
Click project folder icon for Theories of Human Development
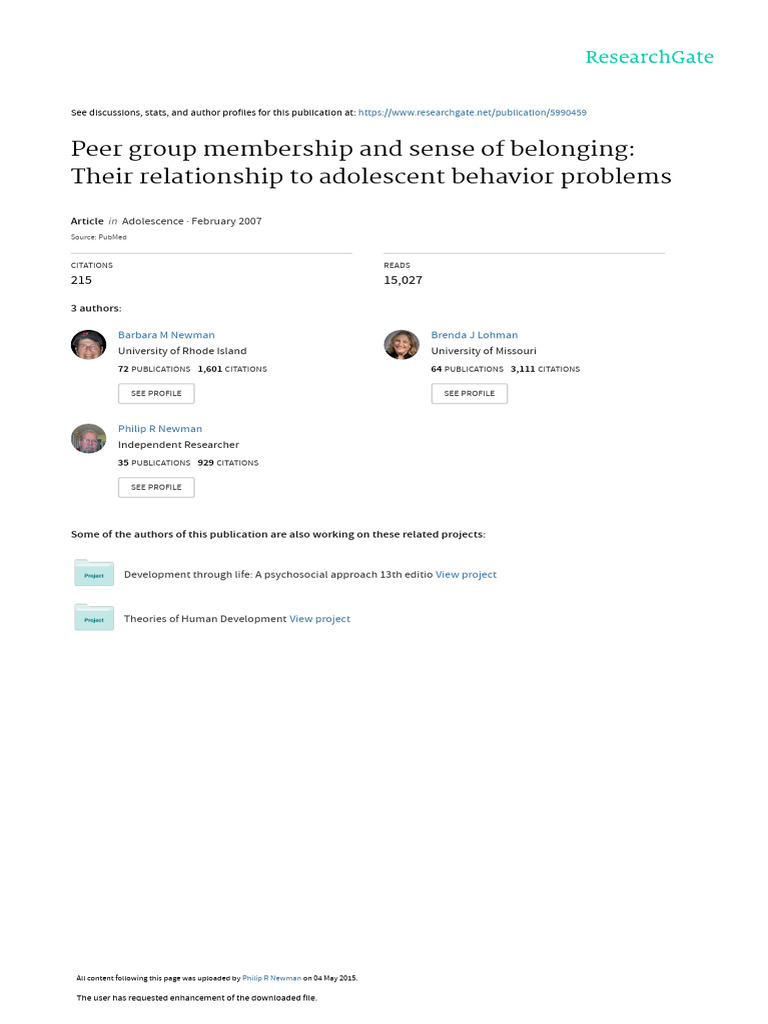[x=94, y=617]
